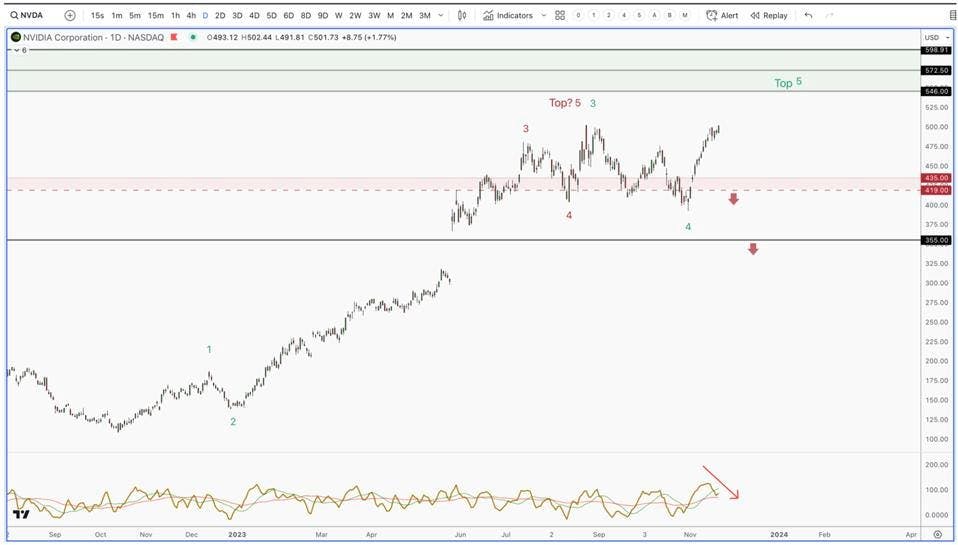958x545 pixels.
Task: Open the NVDA symbol search
Action: 26,15
